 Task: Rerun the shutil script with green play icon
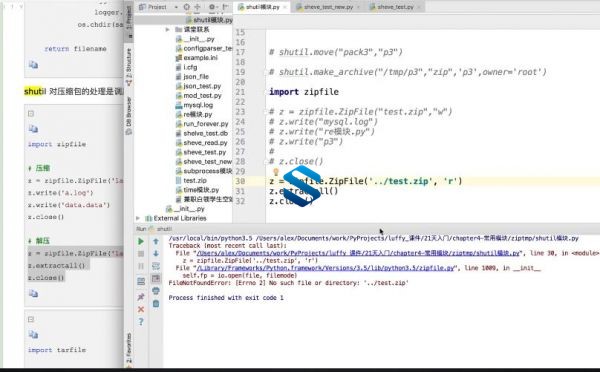141,241
